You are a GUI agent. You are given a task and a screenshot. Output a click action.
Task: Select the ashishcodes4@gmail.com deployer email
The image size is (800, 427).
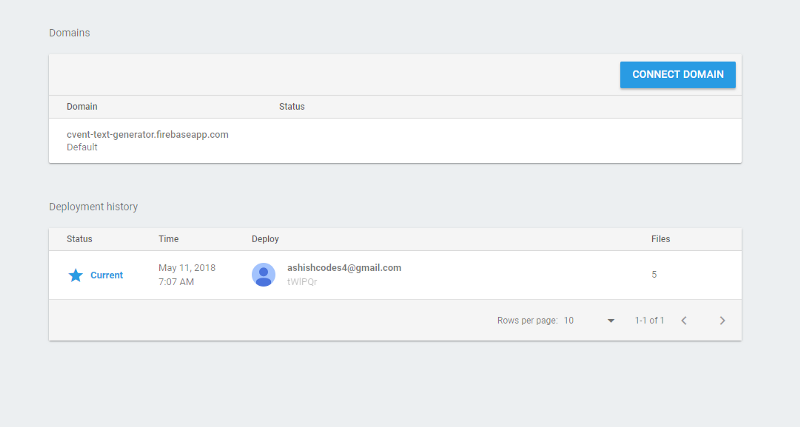point(344,268)
